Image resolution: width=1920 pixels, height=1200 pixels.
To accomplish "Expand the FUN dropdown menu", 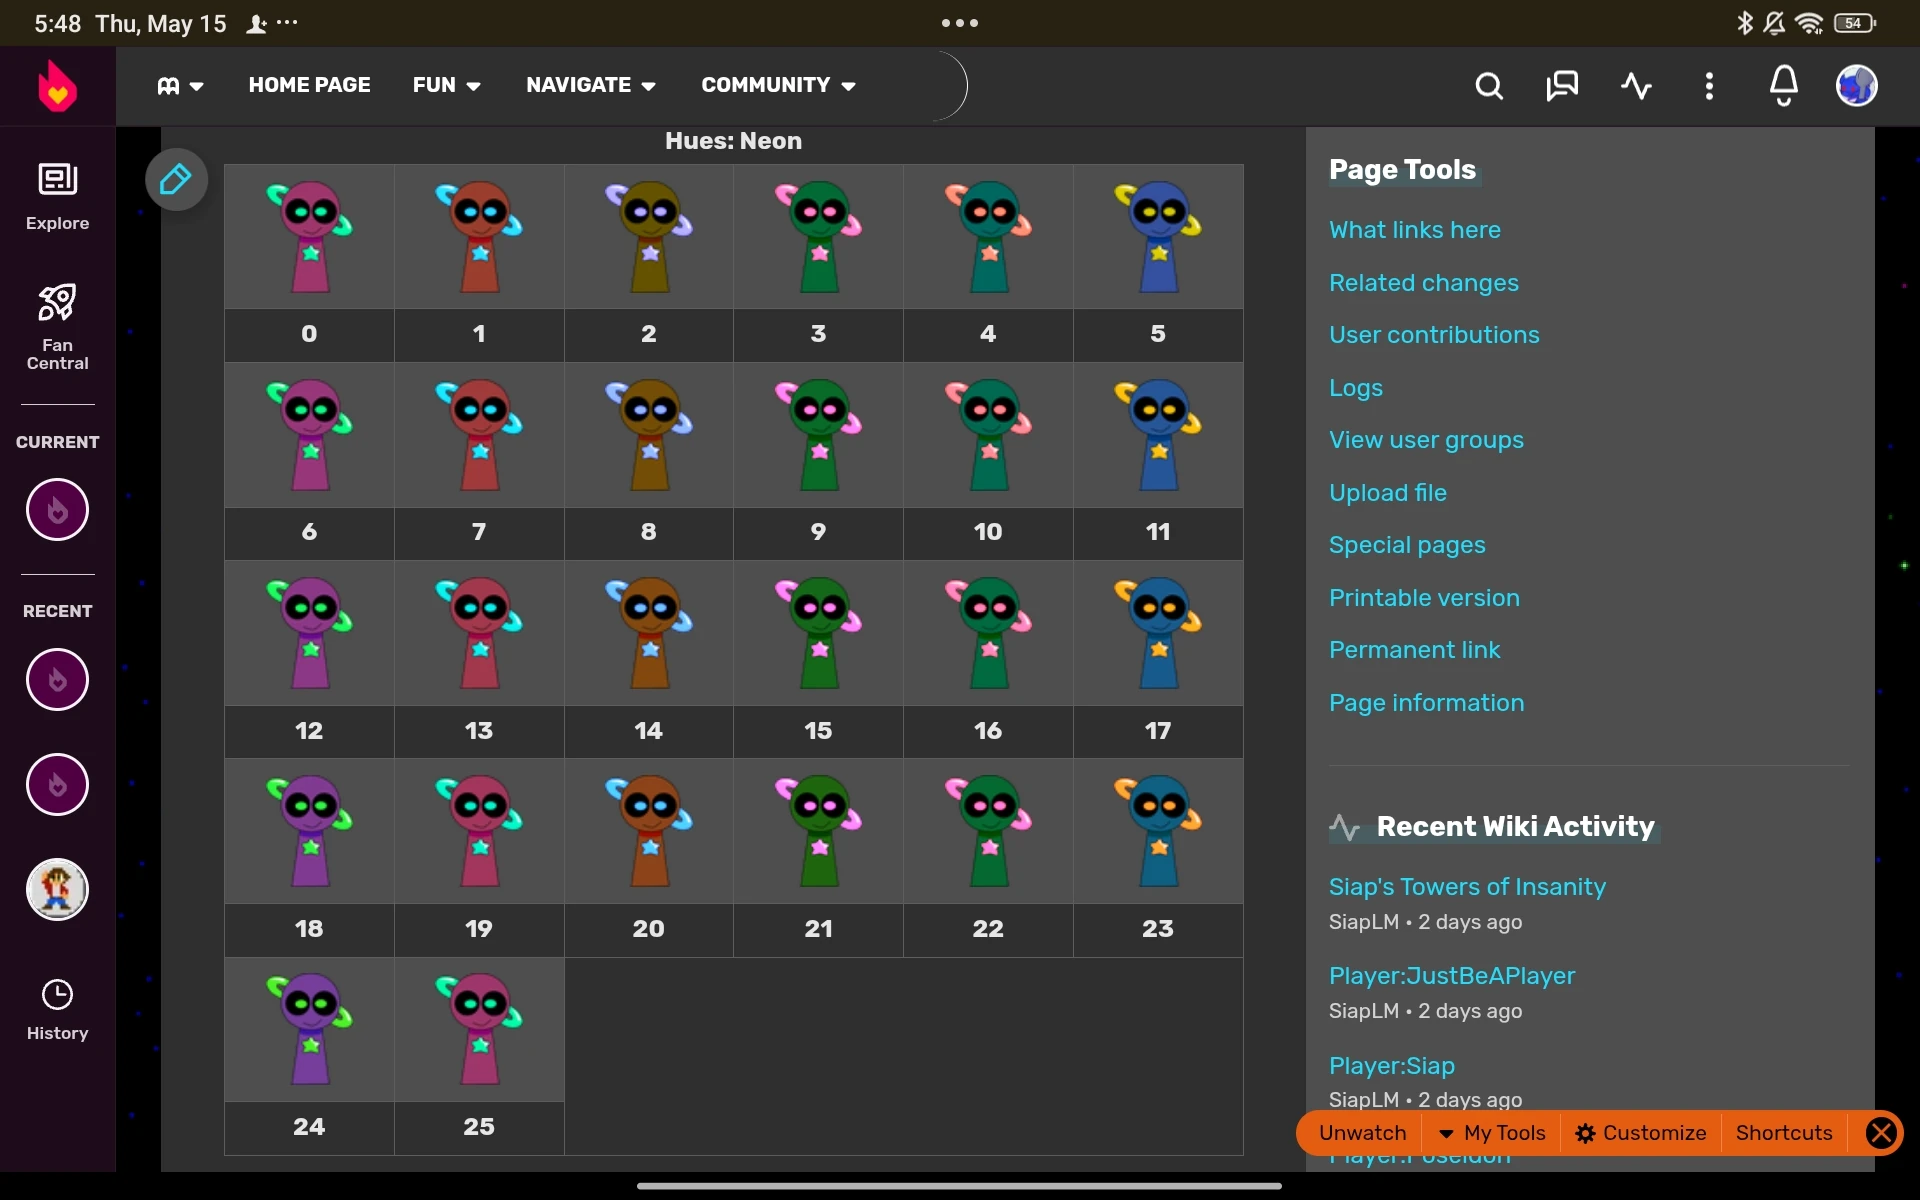I will pyautogui.click(x=446, y=86).
